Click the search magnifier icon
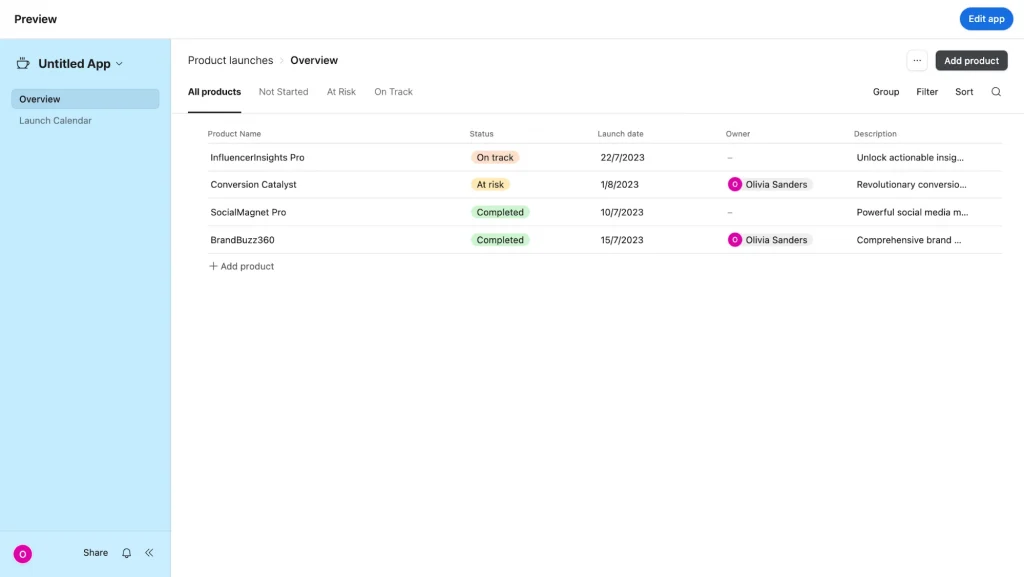Image resolution: width=1024 pixels, height=577 pixels. pyautogui.click(x=996, y=92)
